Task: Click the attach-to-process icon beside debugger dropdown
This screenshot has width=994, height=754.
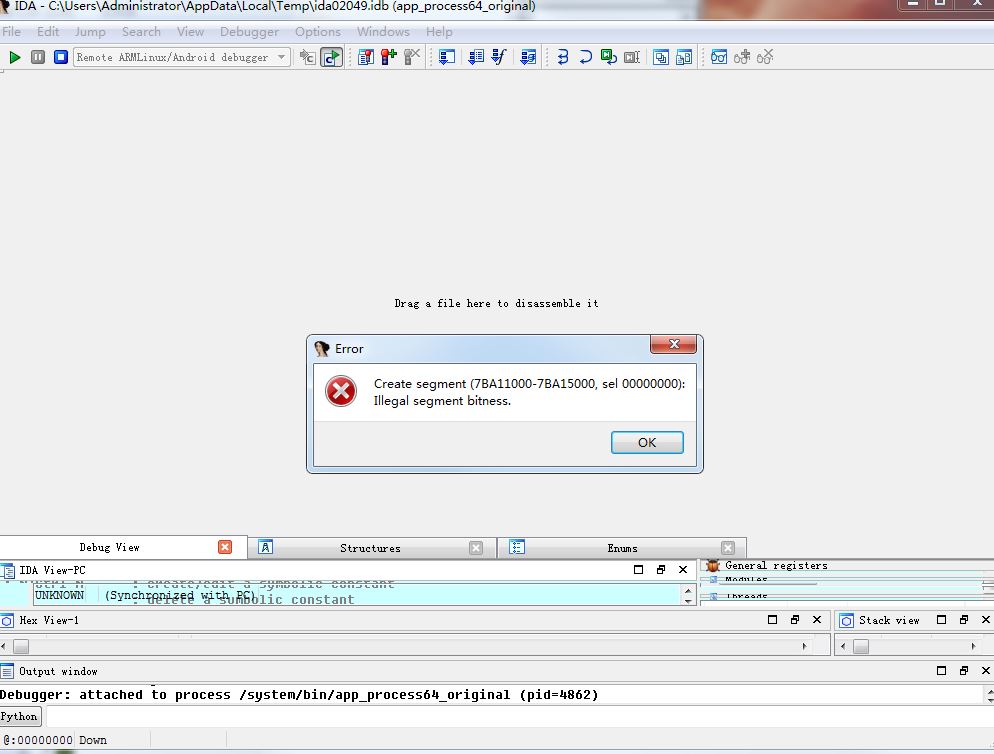Action: point(307,57)
